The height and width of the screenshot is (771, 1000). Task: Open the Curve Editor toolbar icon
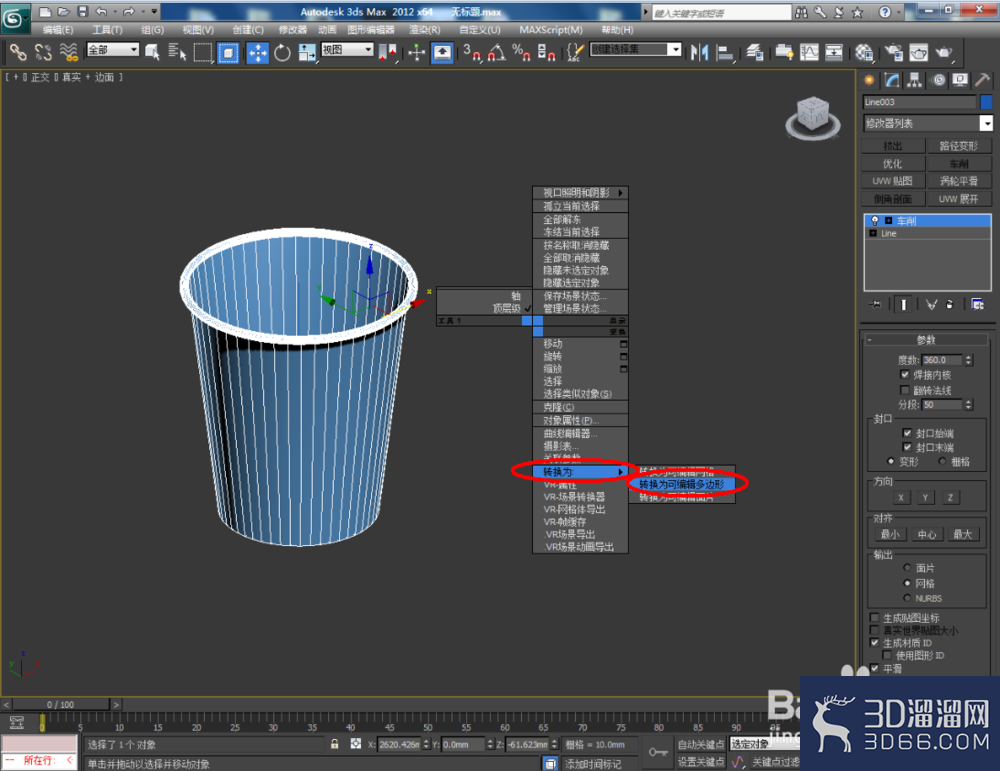click(809, 52)
